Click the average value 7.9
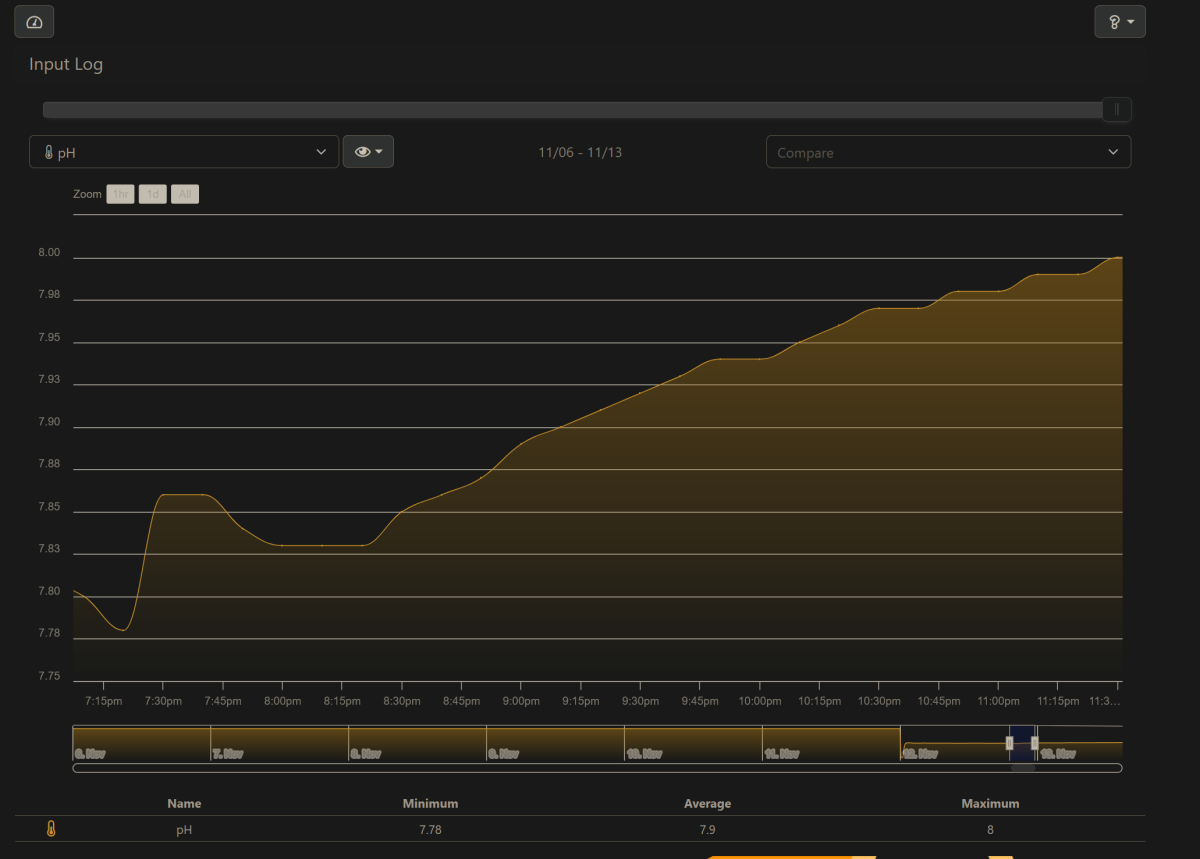Screen dimensions: 1200x859 707,829
